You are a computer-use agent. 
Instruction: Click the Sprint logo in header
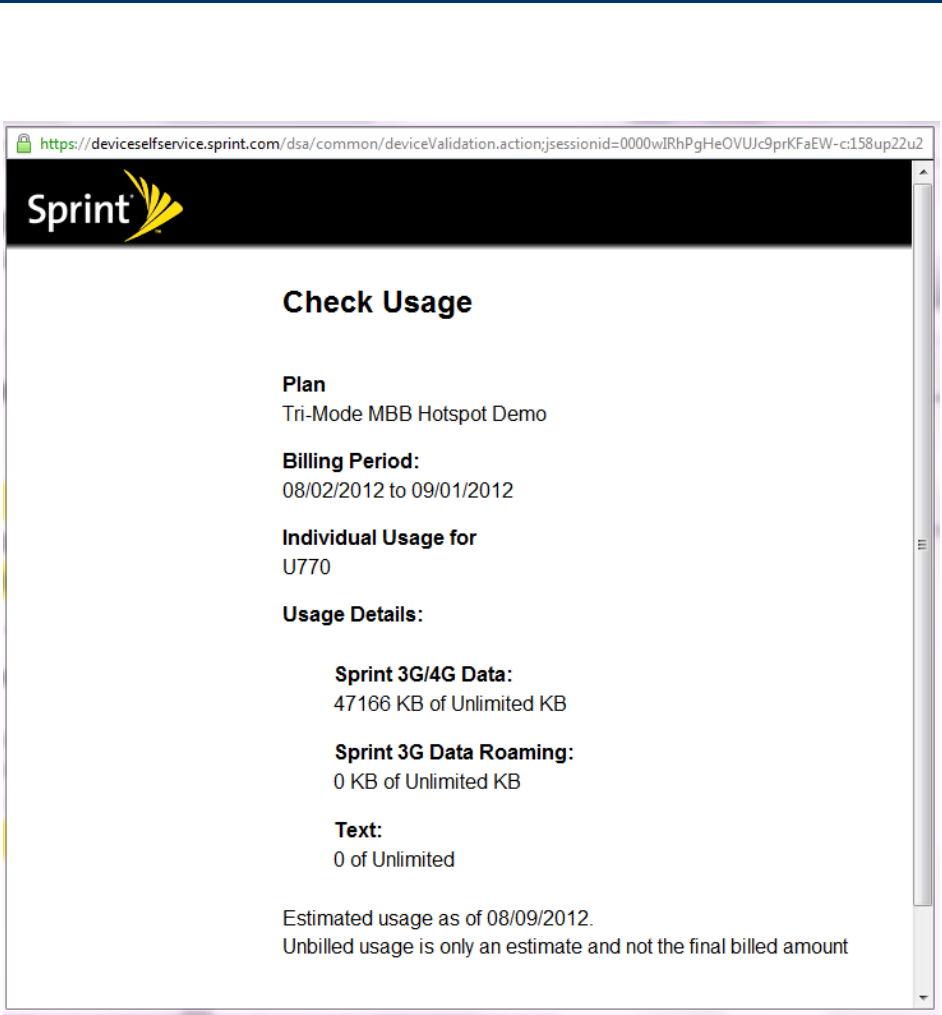click(x=105, y=206)
